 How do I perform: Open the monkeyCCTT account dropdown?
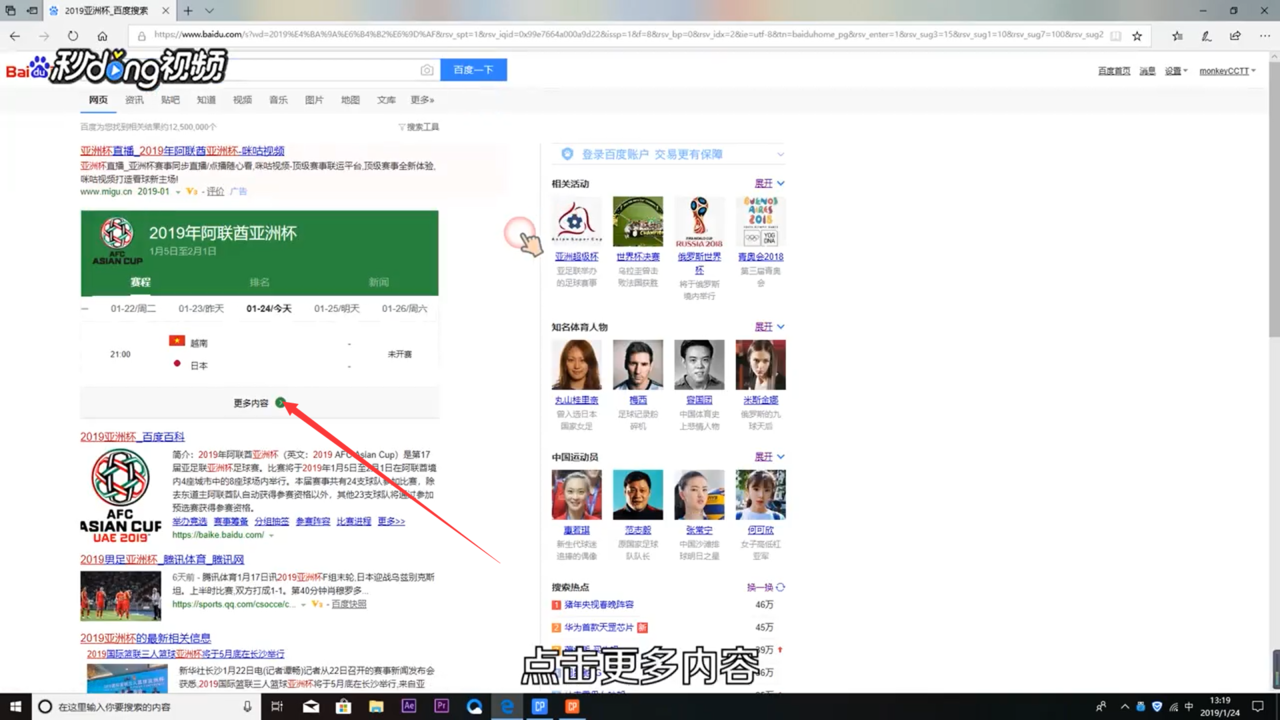click(x=1227, y=71)
